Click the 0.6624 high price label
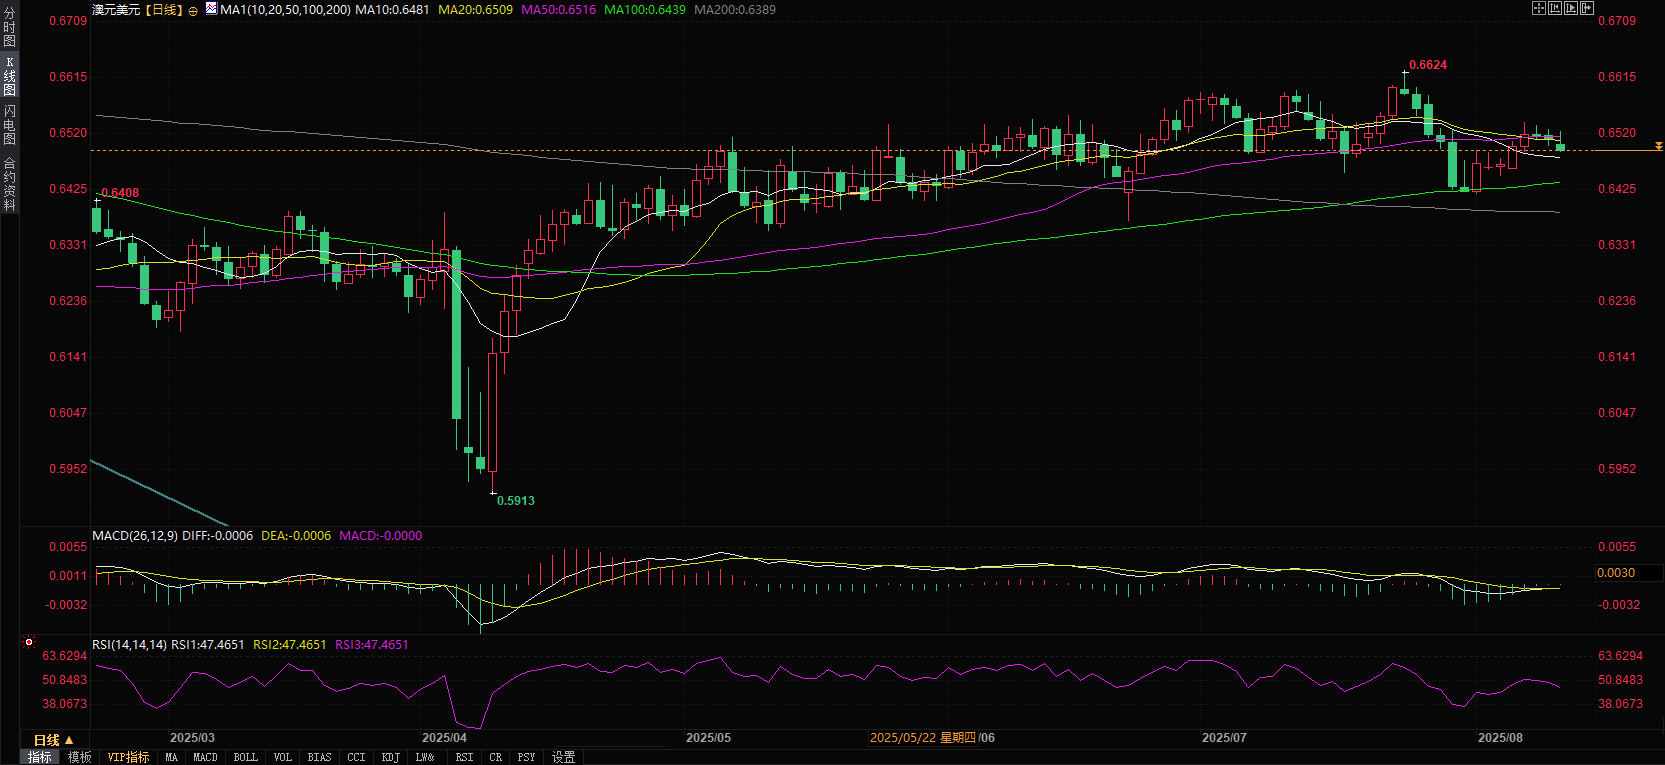The height and width of the screenshot is (765, 1665). [1428, 64]
